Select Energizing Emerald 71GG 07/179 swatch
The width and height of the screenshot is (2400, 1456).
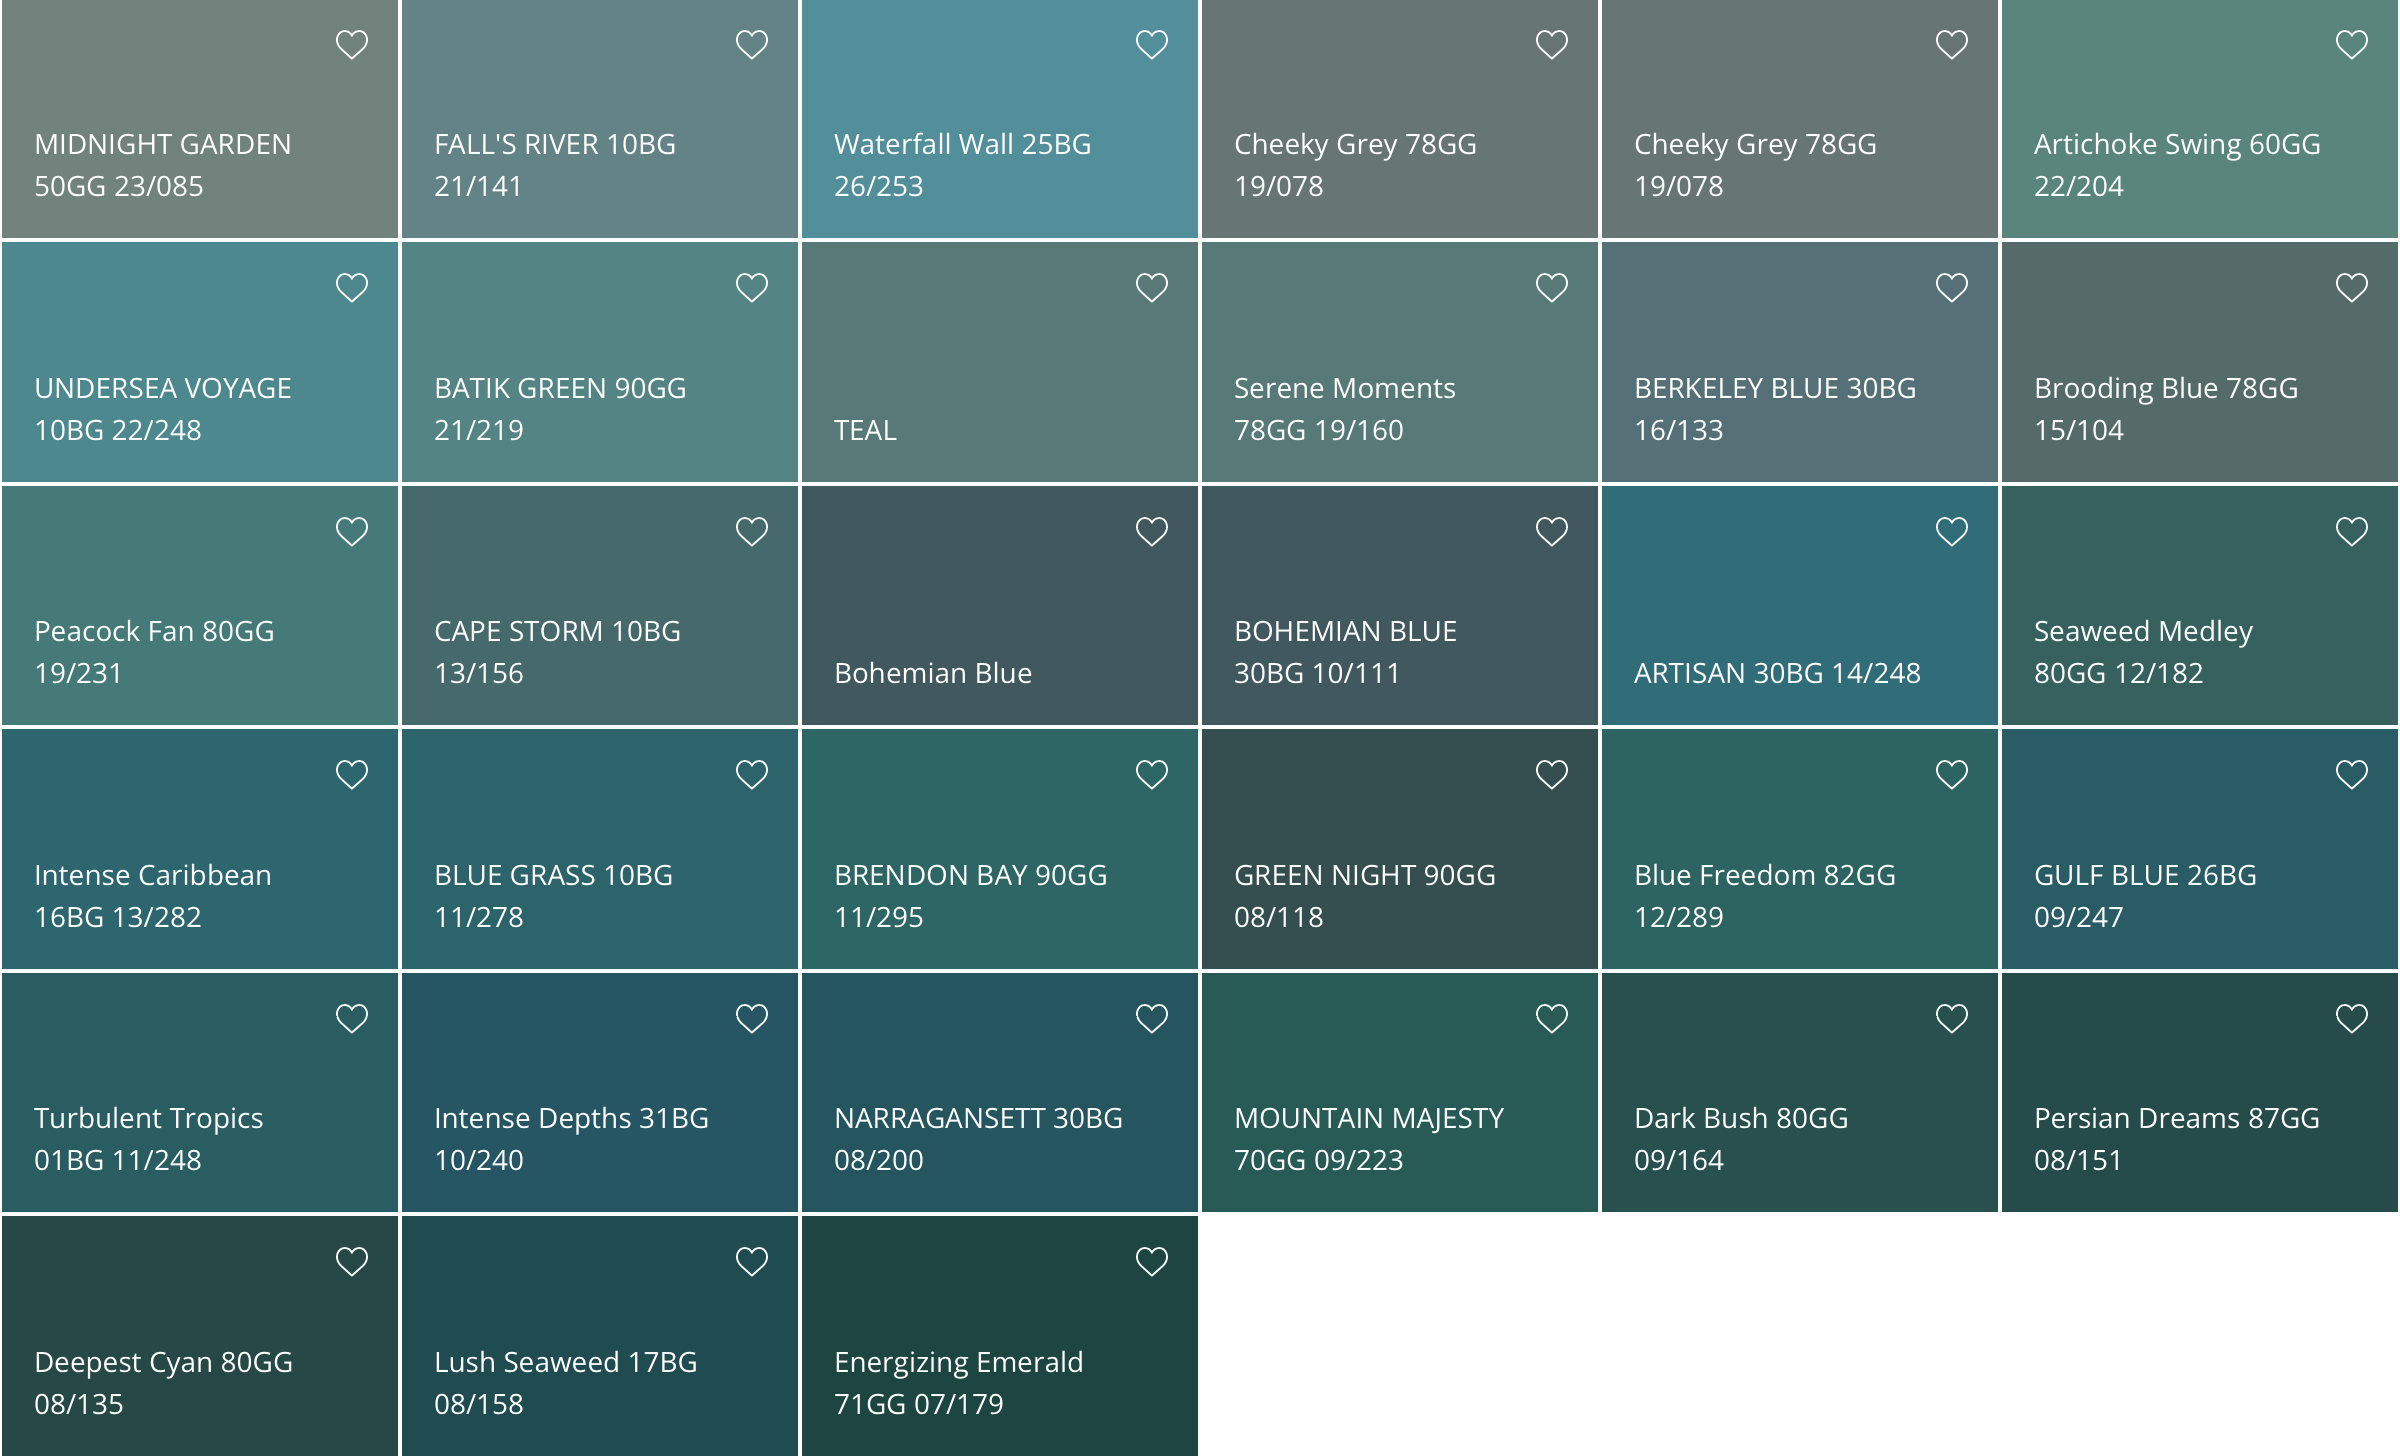(x=1000, y=1336)
